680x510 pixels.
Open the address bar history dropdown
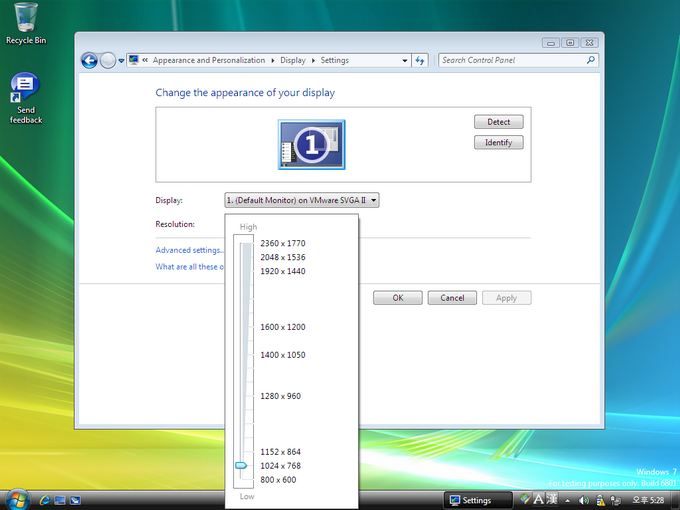click(405, 60)
